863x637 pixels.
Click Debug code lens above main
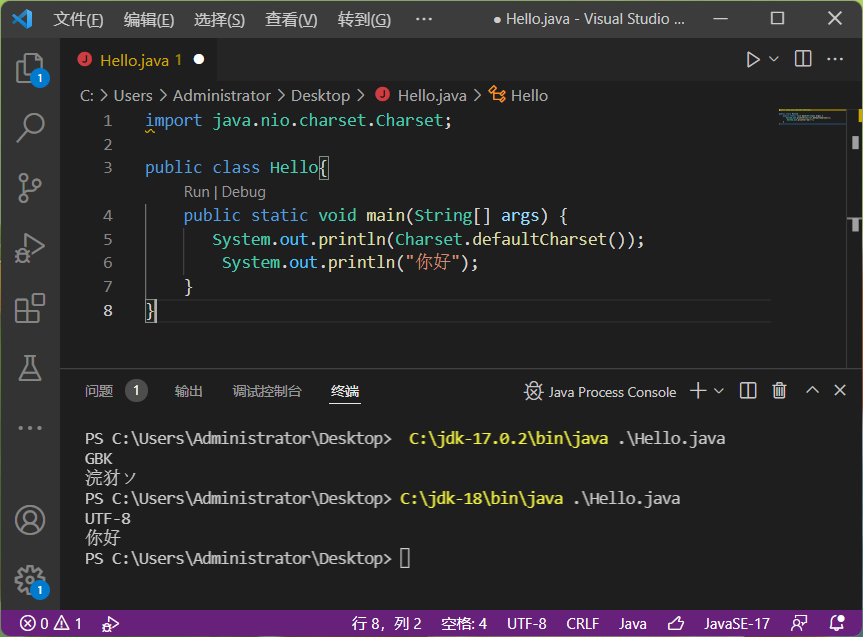[x=244, y=192]
